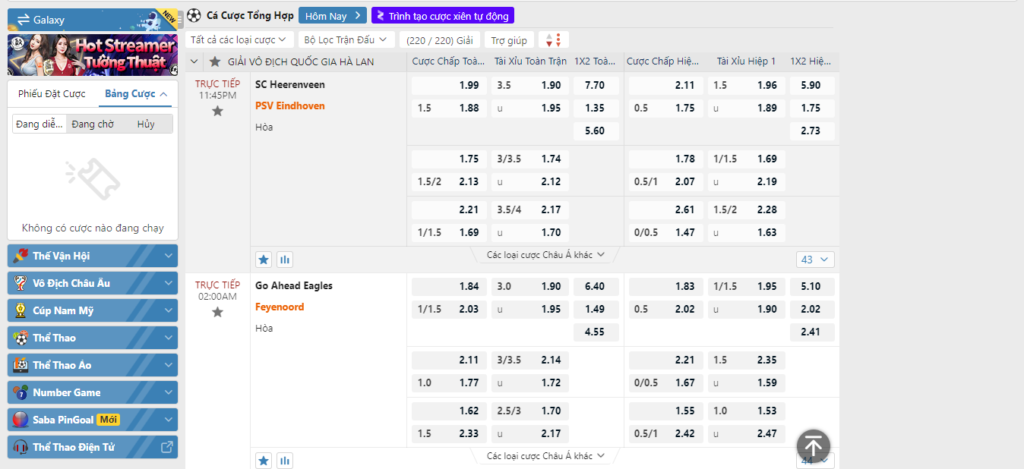The height and width of the screenshot is (469, 1024).
Task: Click the Cúp Nam Mỹ cup icon
Action: pyautogui.click(x=21, y=310)
